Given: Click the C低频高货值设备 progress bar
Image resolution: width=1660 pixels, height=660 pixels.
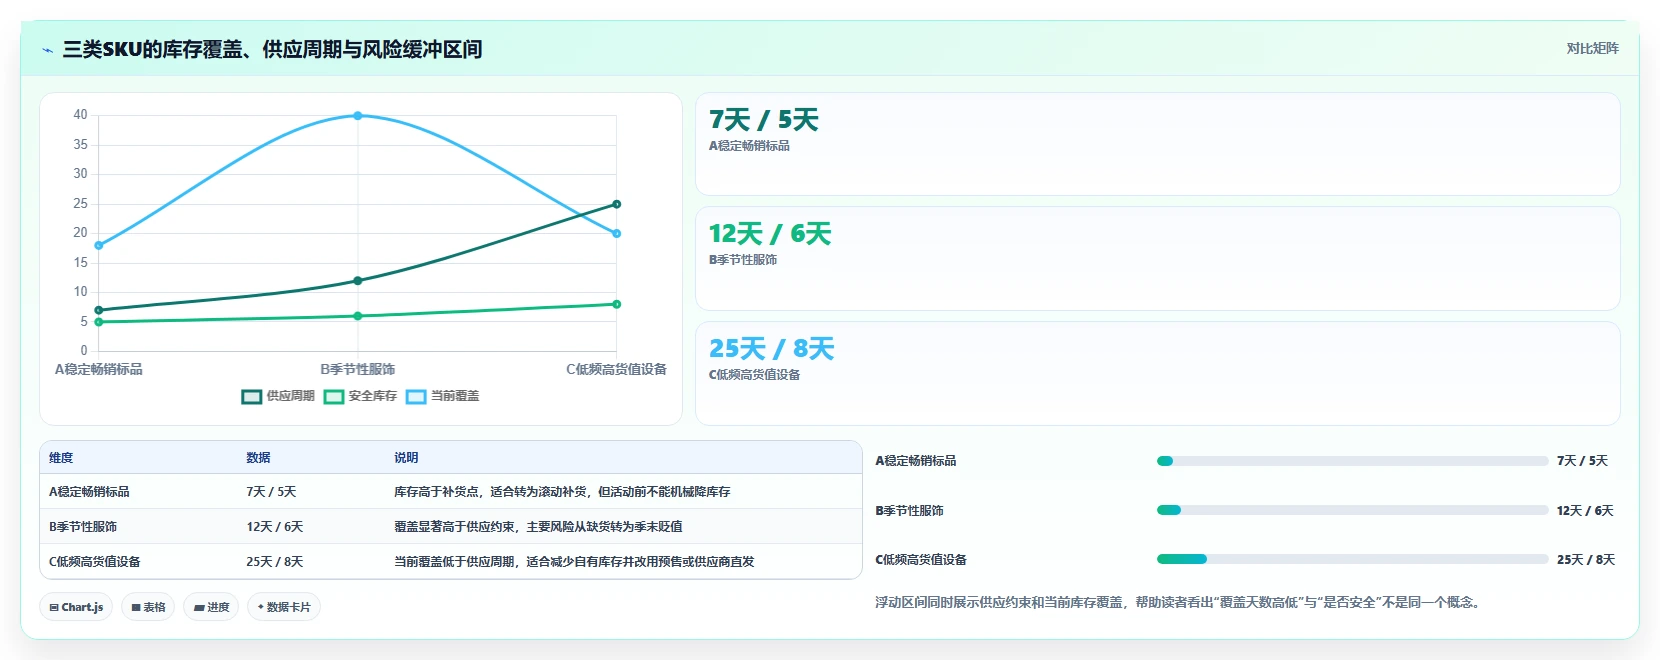Looking at the screenshot, I should 1352,559.
